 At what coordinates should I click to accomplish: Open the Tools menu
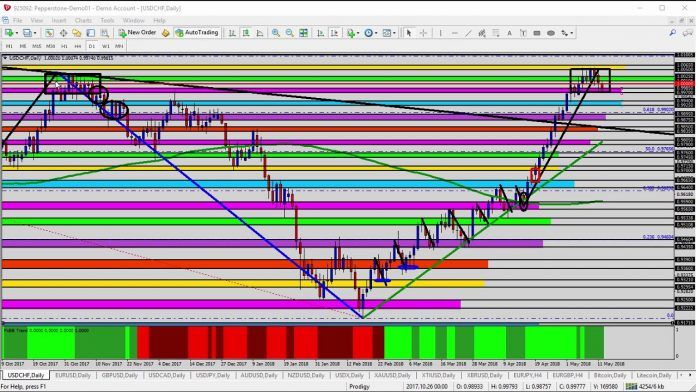107,20
